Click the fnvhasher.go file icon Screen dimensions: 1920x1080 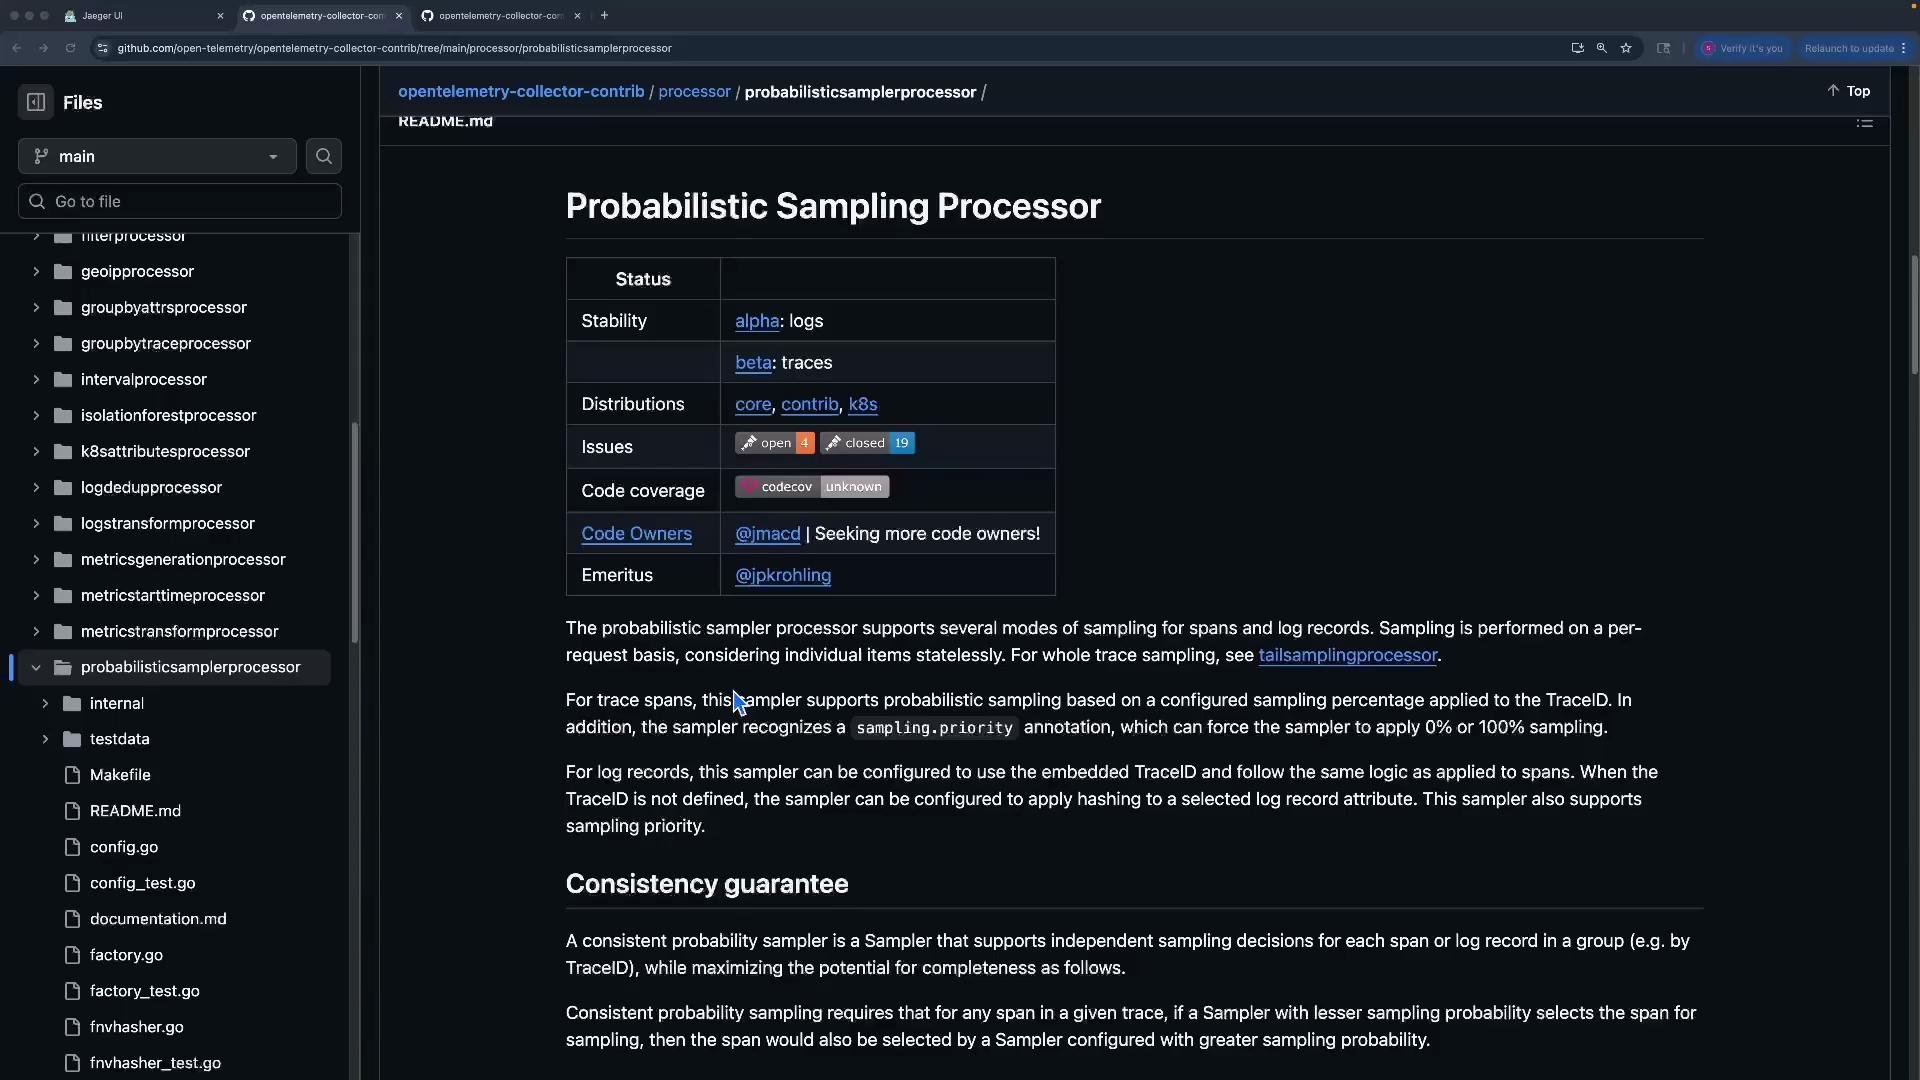(x=72, y=1027)
